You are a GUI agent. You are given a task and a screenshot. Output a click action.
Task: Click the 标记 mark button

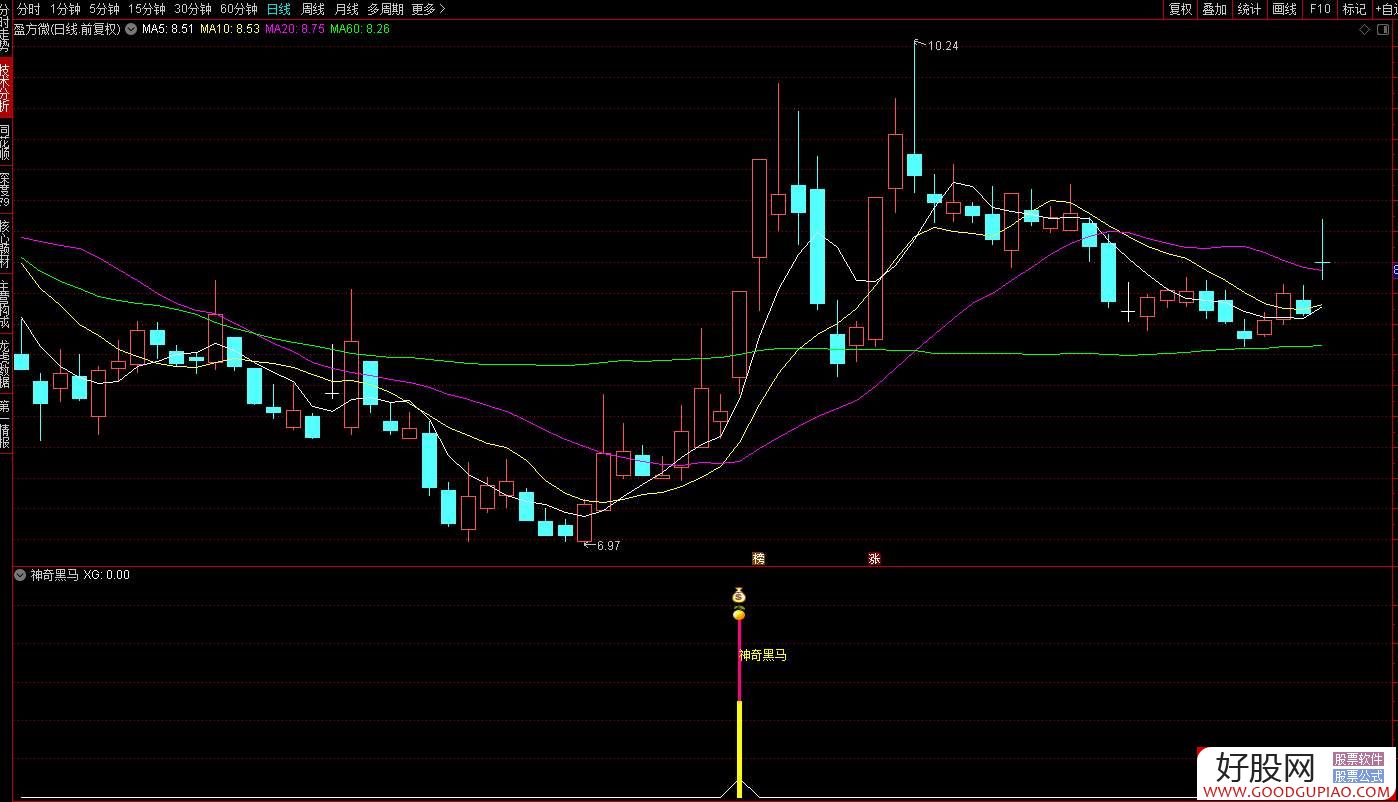[1354, 9]
